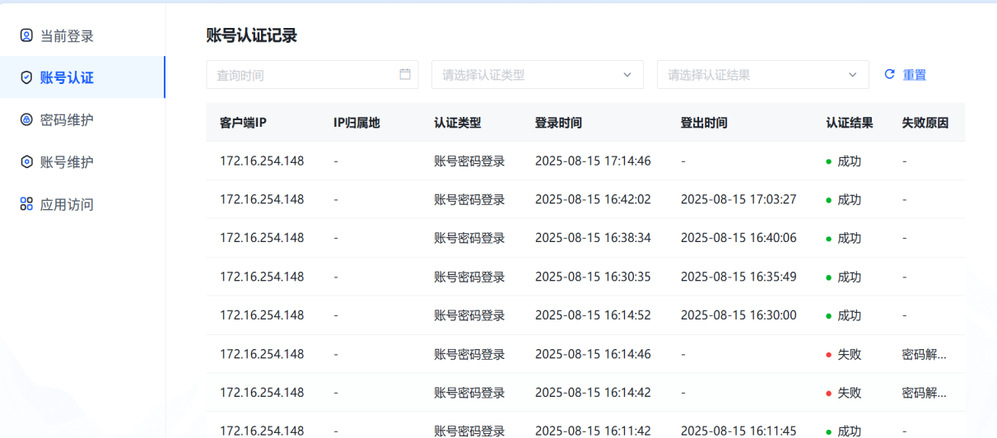Expand the 认证类型 dropdown chevron arrow

627,75
